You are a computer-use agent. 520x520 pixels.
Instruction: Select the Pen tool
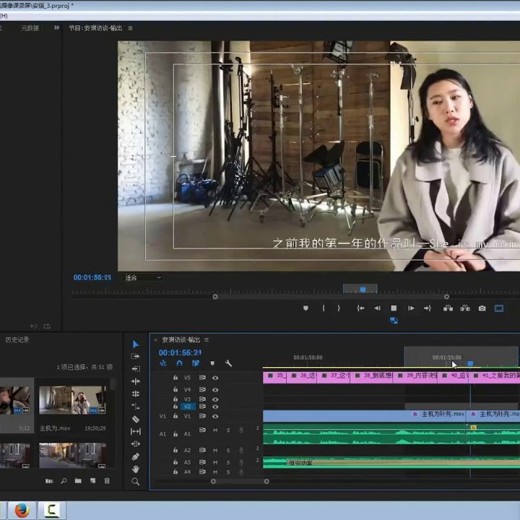136,457
